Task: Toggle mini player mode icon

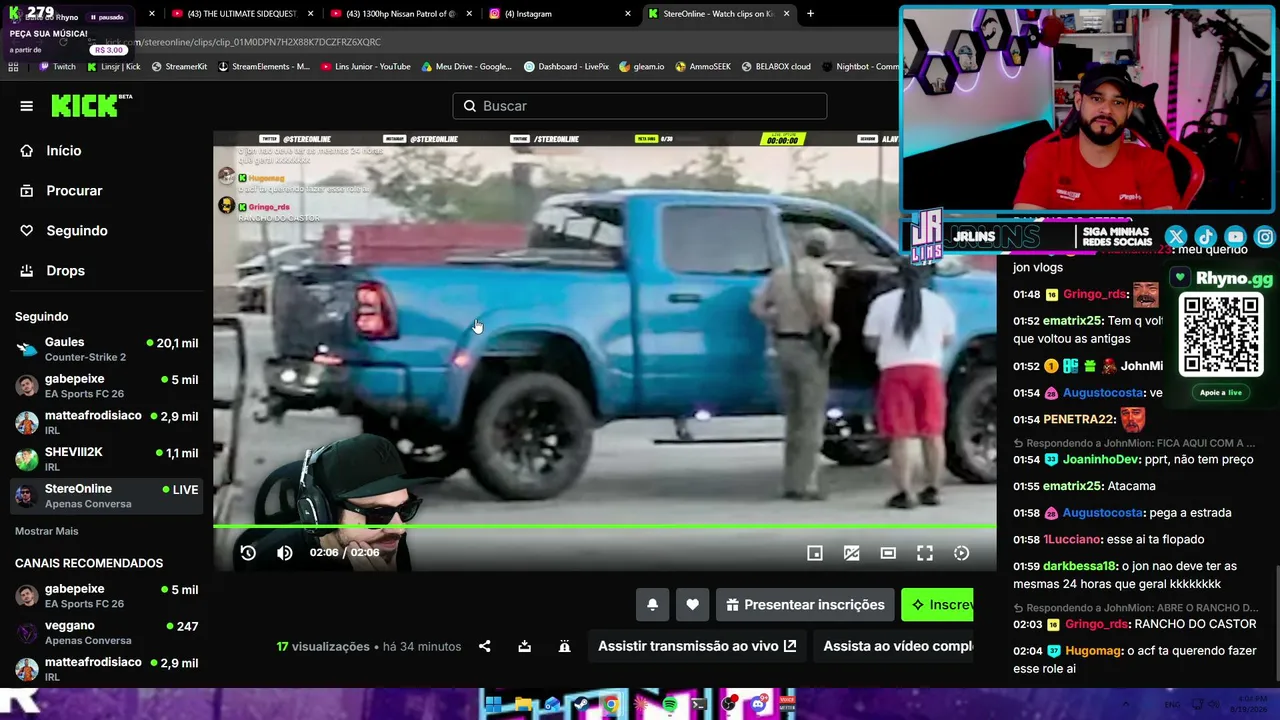Action: [x=815, y=553]
